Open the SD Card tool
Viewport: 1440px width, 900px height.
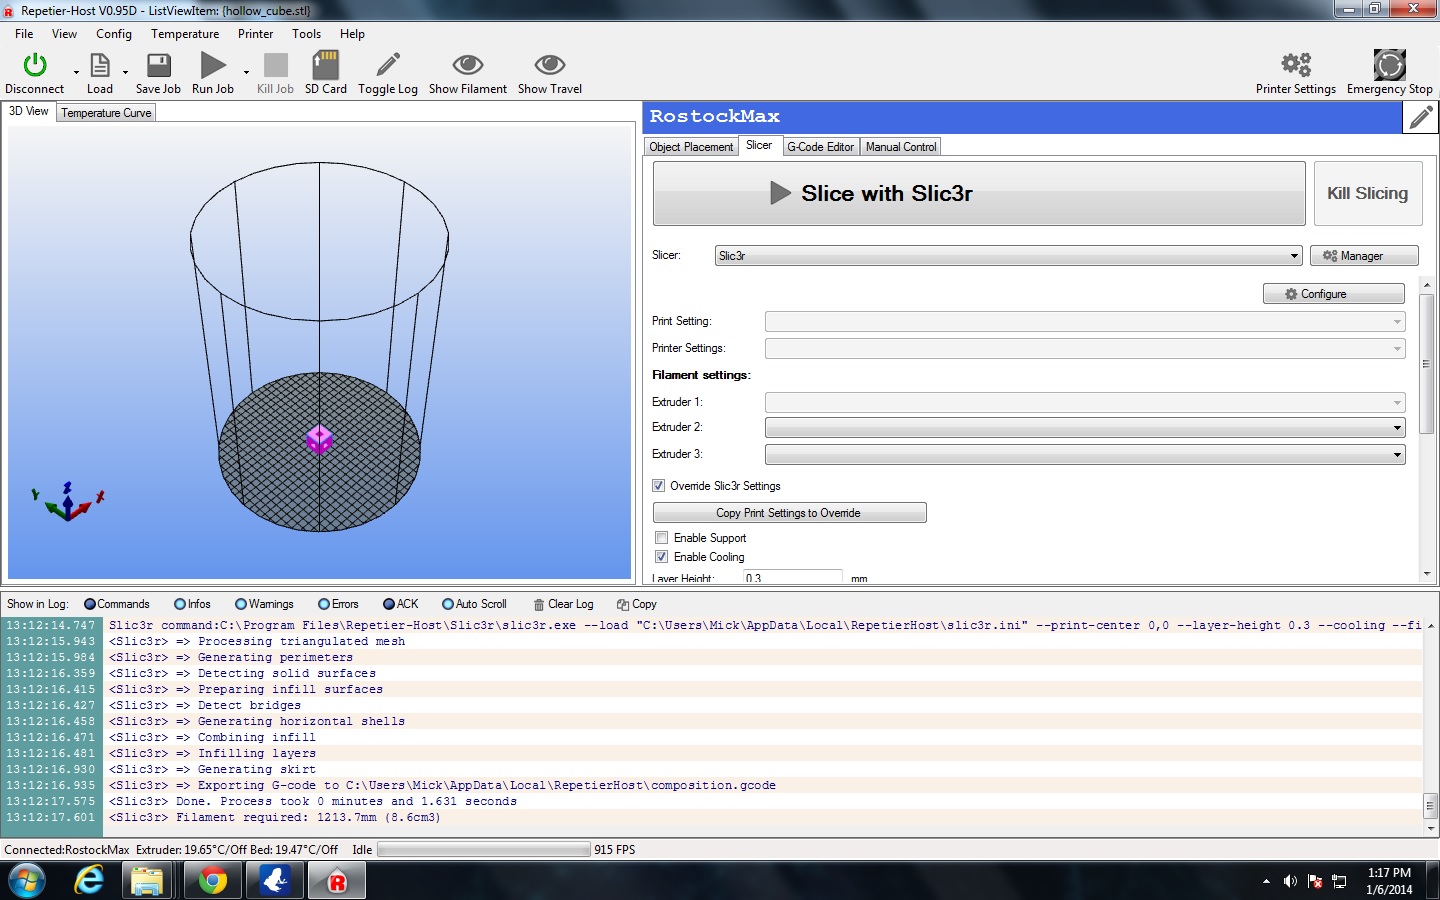(x=325, y=66)
